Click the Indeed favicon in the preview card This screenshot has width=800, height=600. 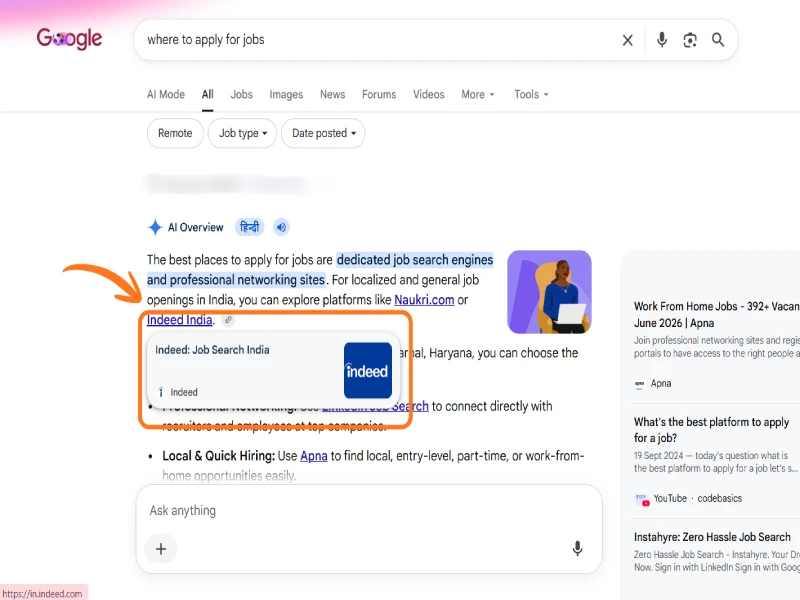click(161, 392)
